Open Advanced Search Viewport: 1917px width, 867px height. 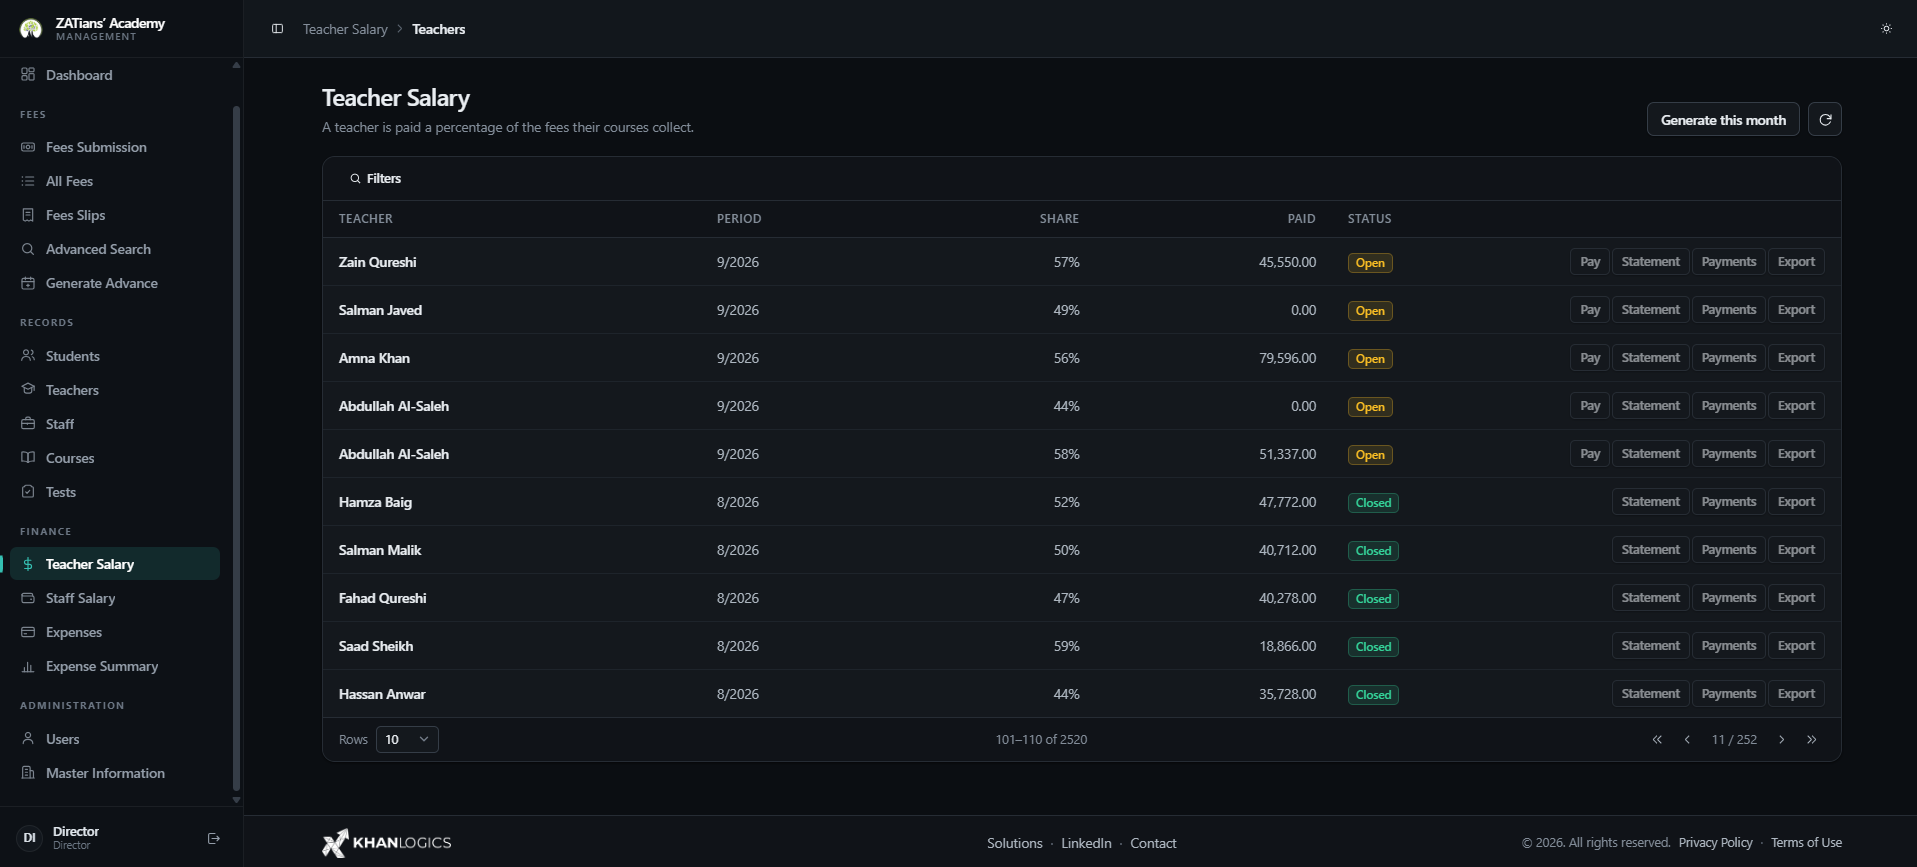115,249
